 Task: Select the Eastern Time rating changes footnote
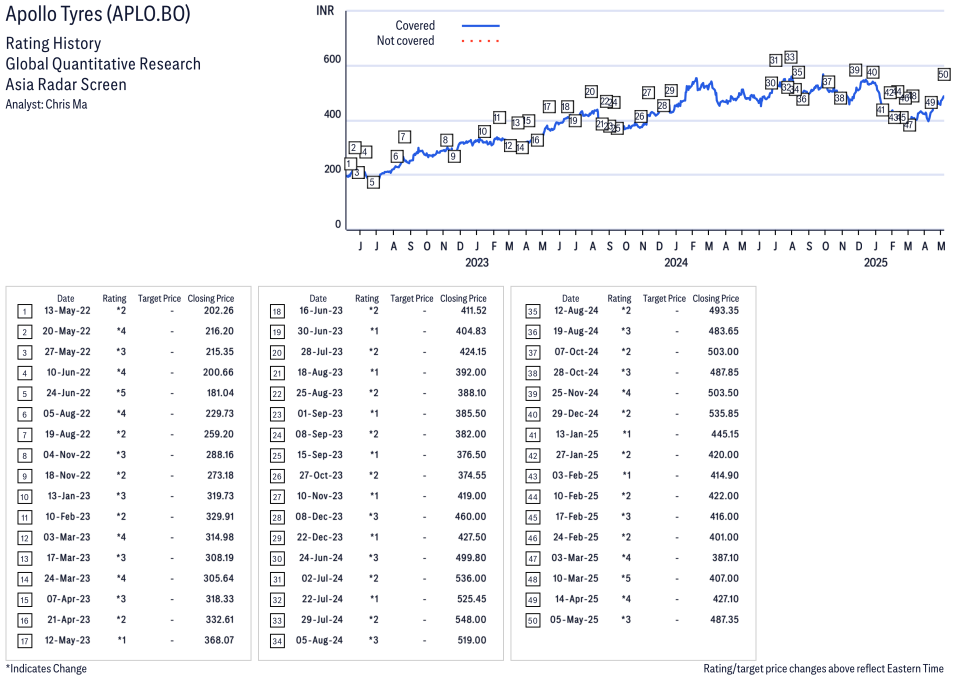tap(823, 668)
